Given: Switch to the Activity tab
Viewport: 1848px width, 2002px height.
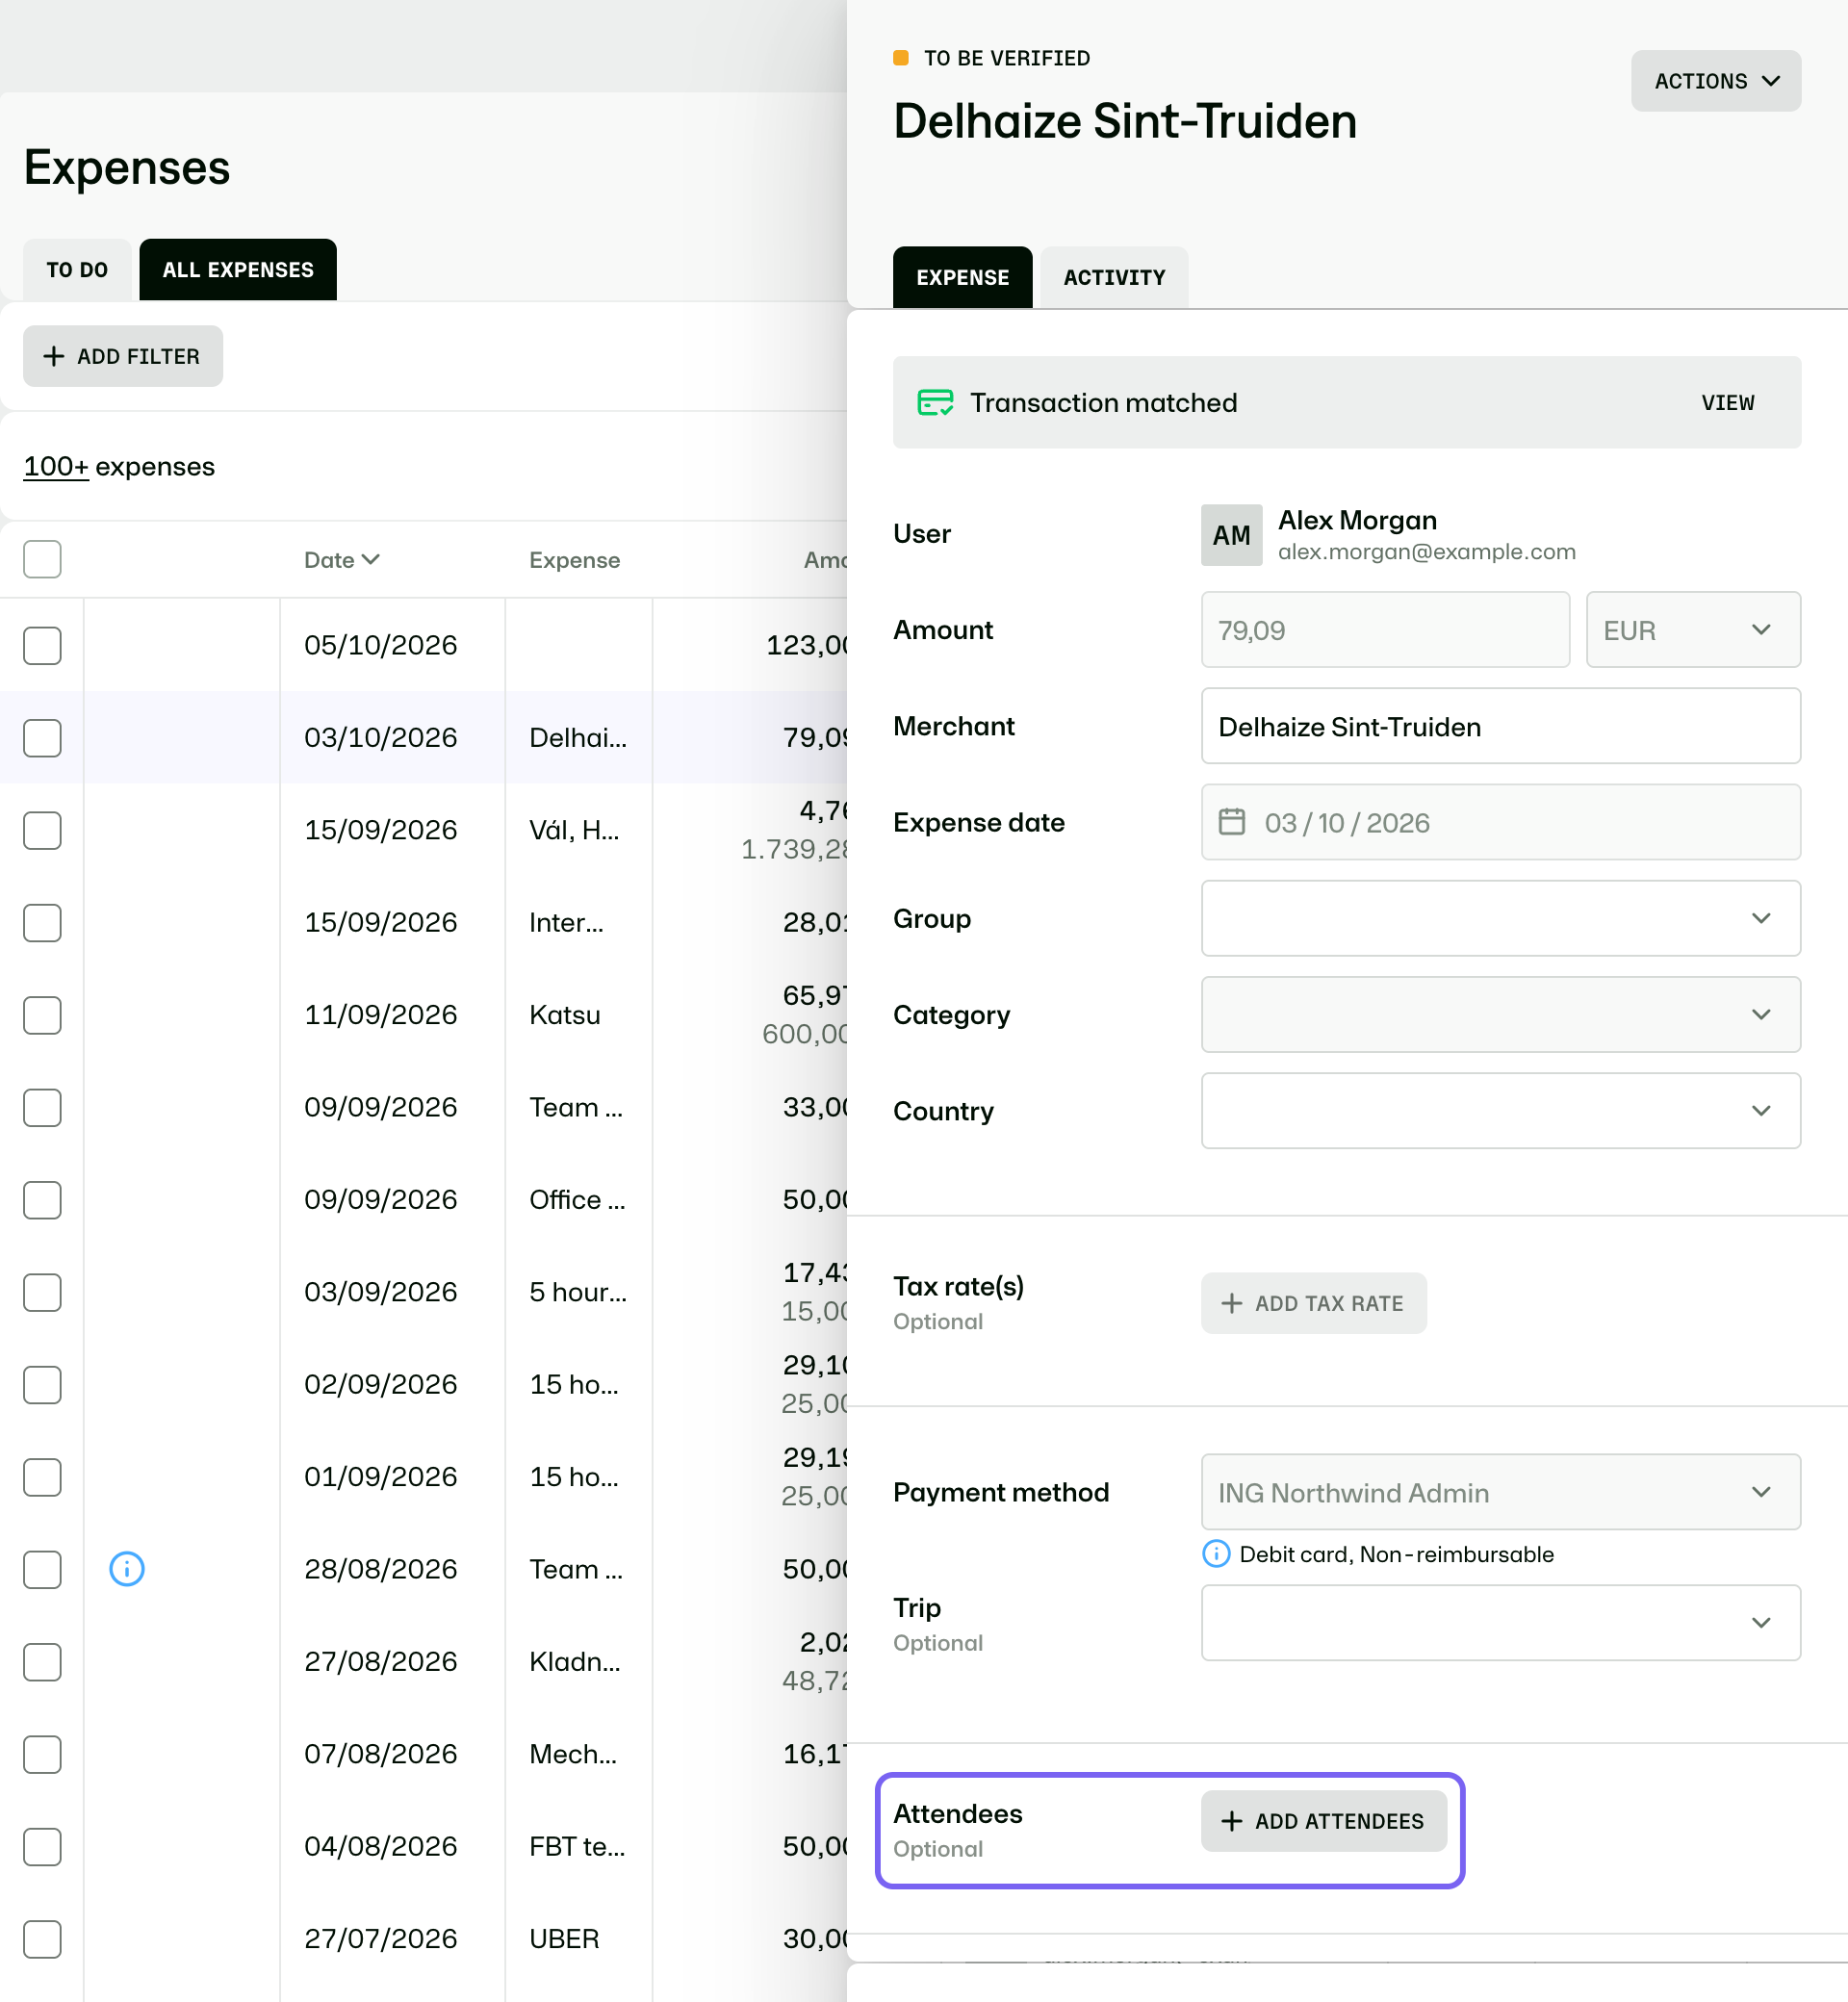Looking at the screenshot, I should coord(1114,277).
